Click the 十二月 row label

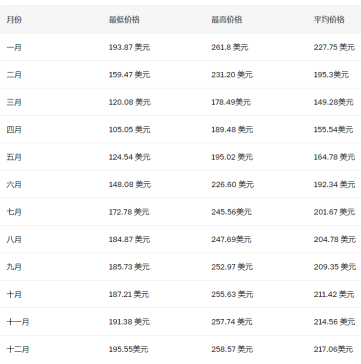point(18,349)
